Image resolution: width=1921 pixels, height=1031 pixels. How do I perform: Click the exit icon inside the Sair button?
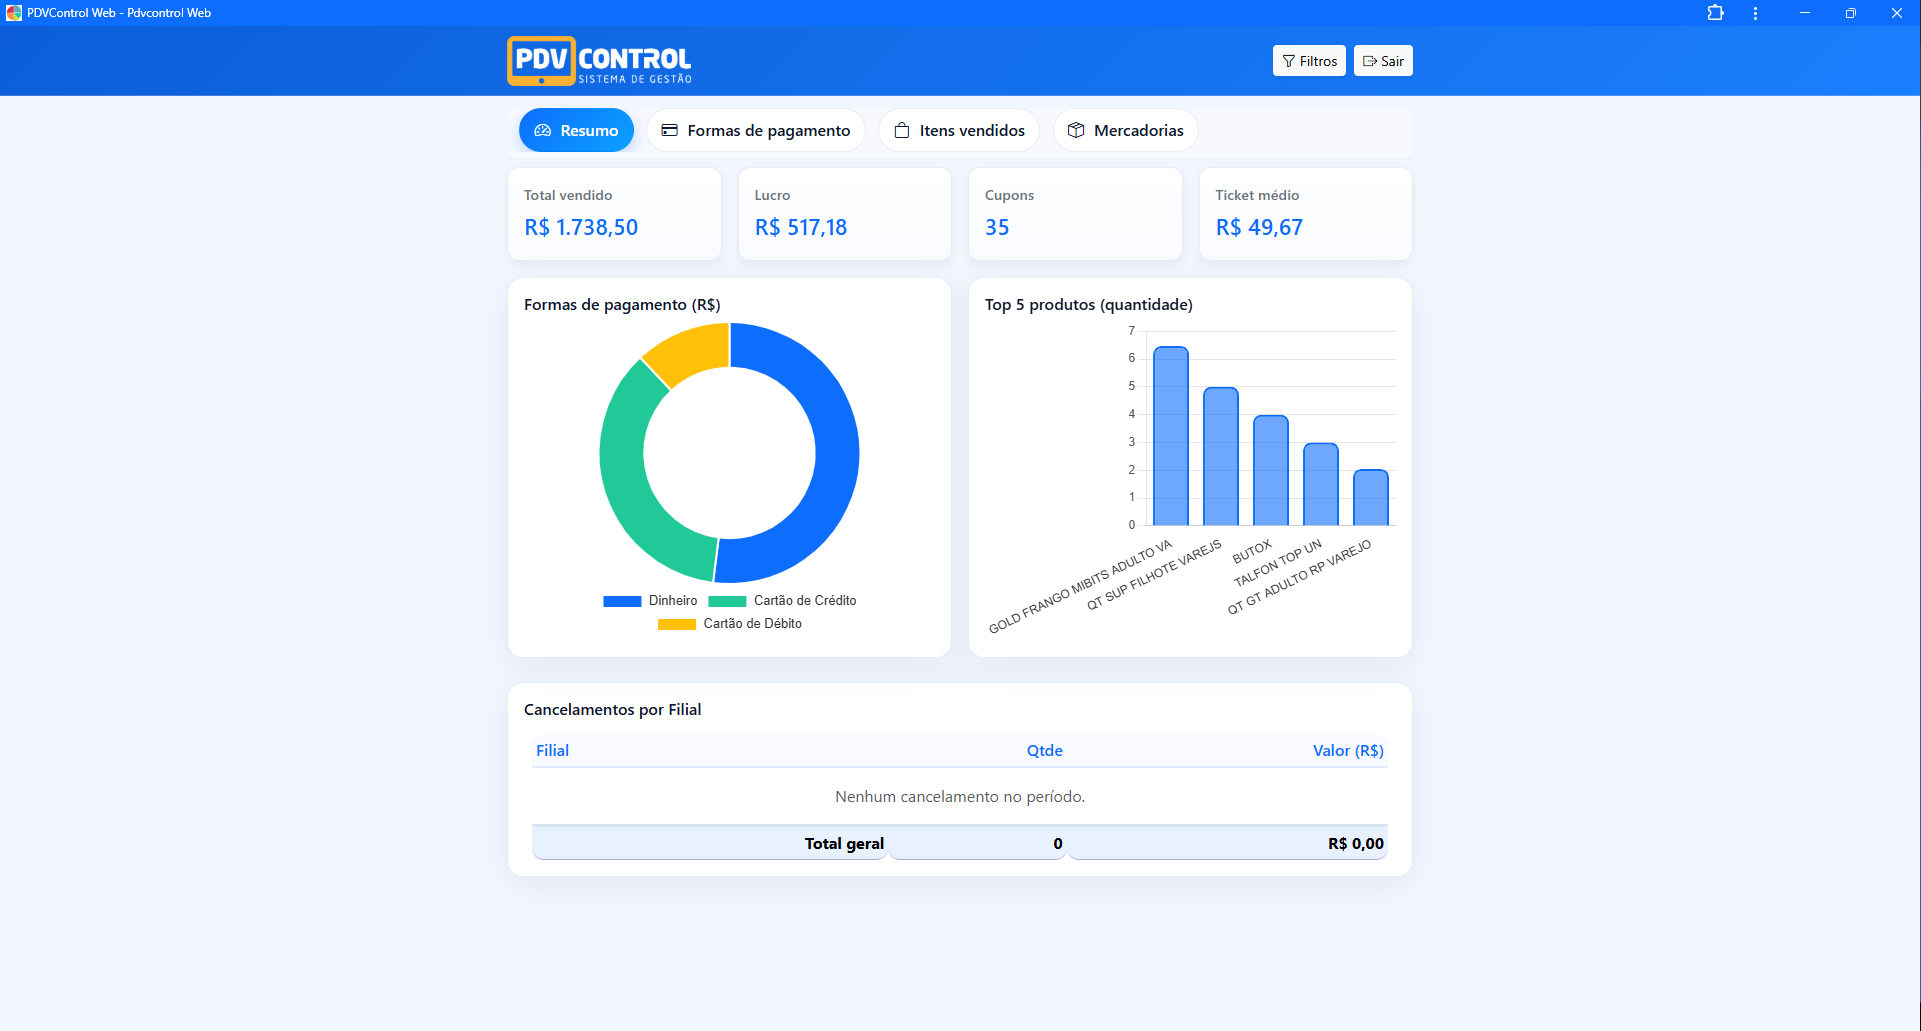point(1369,60)
